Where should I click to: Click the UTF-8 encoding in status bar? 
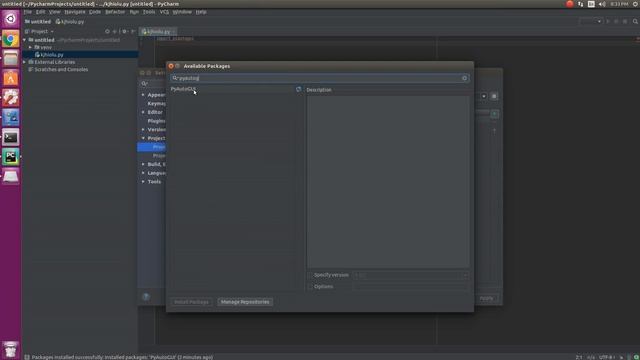tap(606, 357)
